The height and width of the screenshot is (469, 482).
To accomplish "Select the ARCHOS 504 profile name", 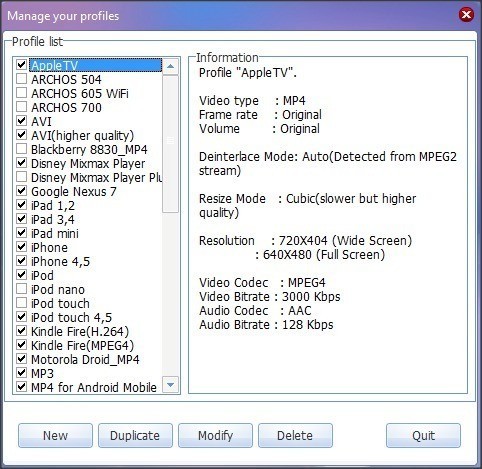I will pos(66,79).
